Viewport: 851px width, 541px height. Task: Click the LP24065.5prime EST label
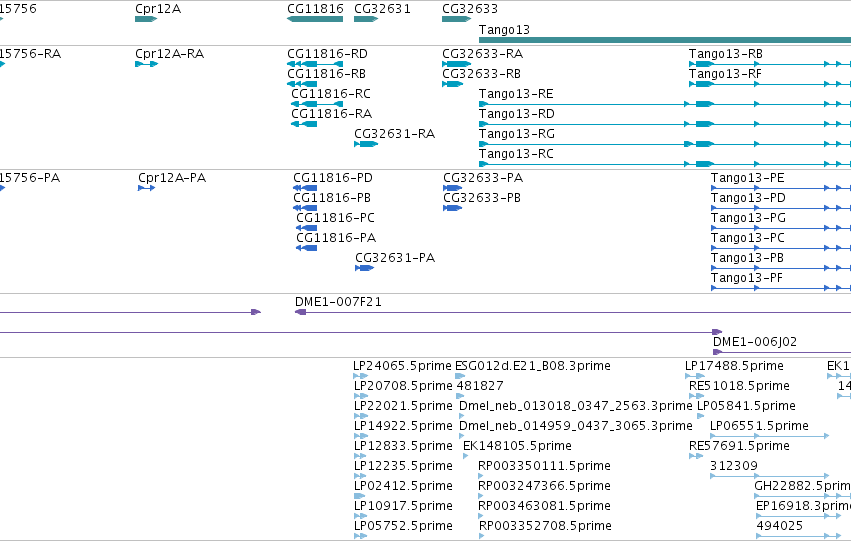click(402, 366)
